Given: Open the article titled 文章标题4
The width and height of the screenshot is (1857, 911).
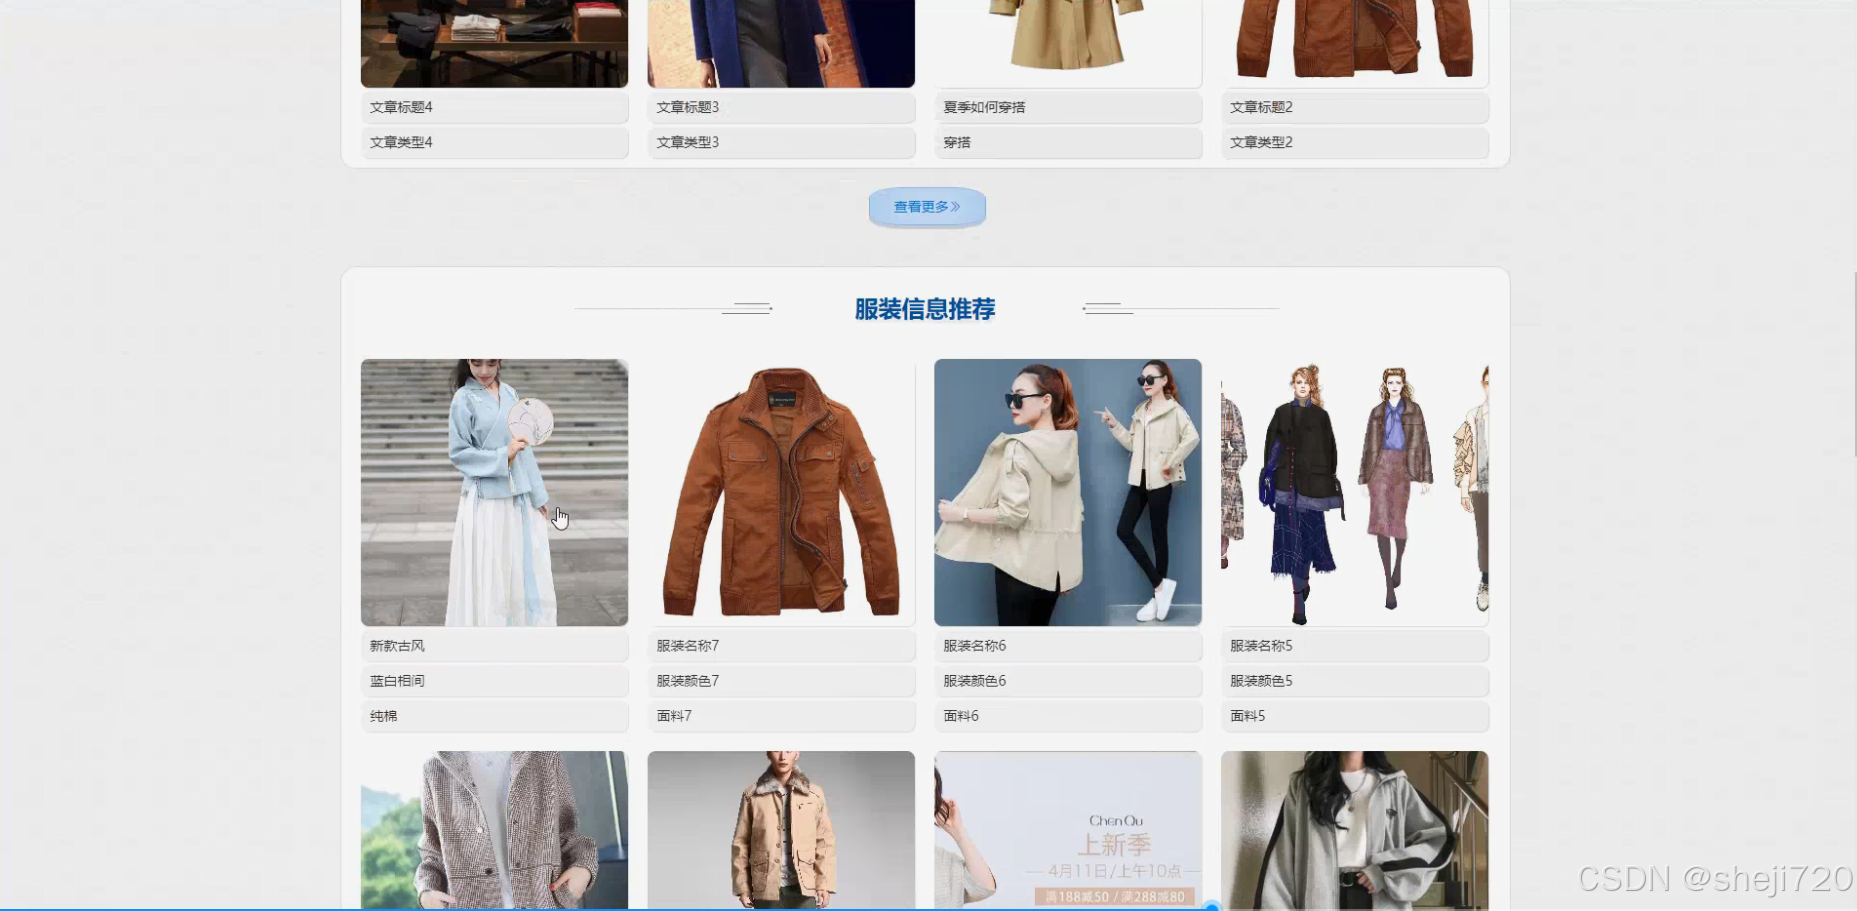Looking at the screenshot, I should 494,107.
